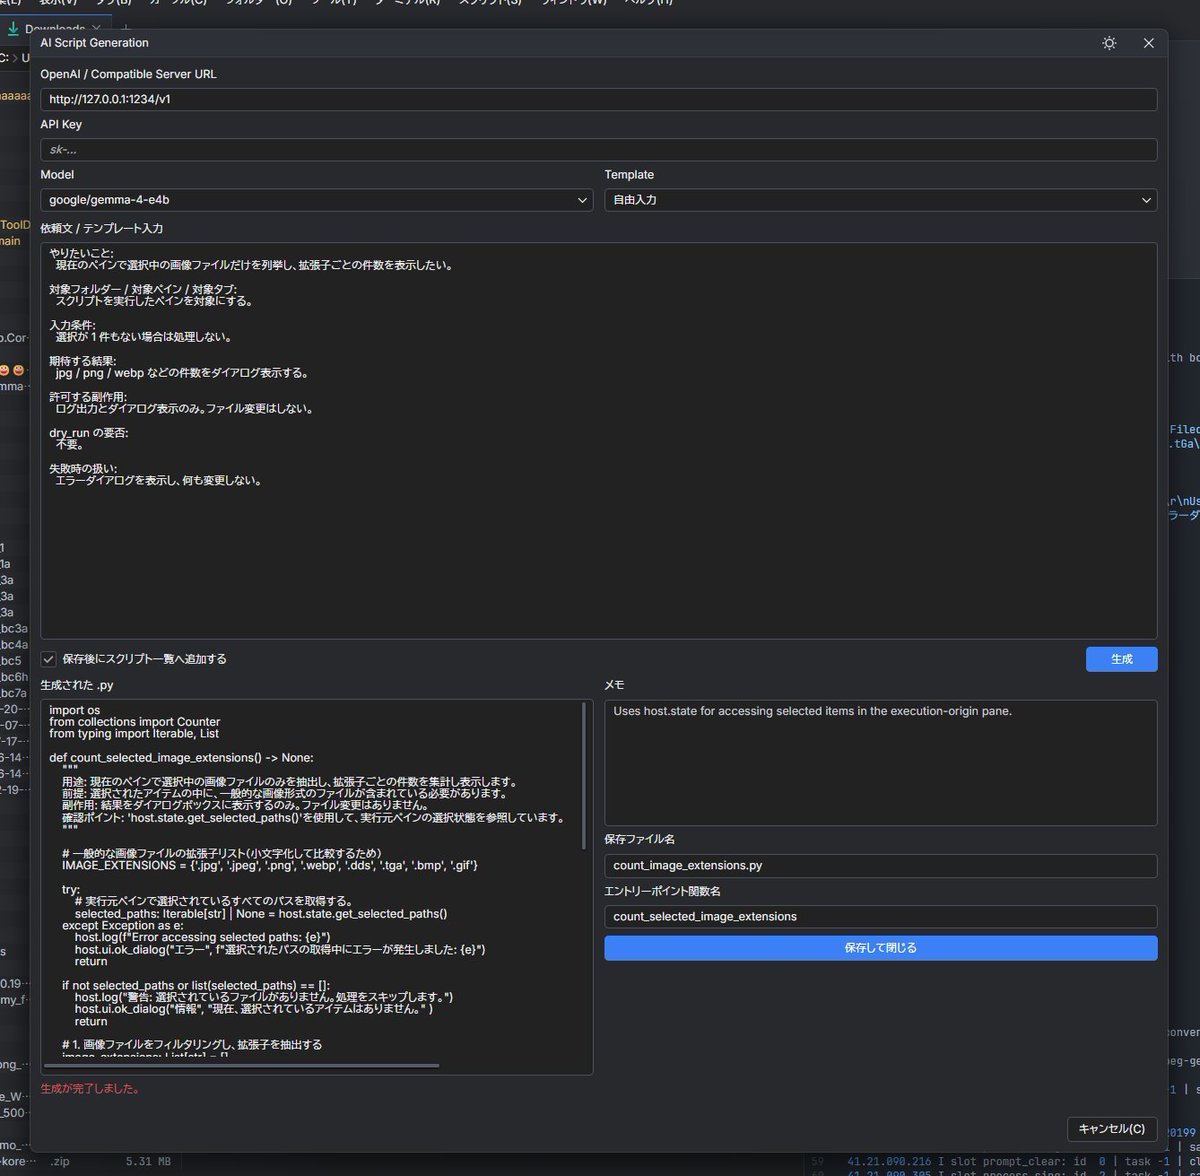Click the "生成が完了しました。" status message
Viewport: 1200px width, 1176px height.
click(x=90, y=1088)
